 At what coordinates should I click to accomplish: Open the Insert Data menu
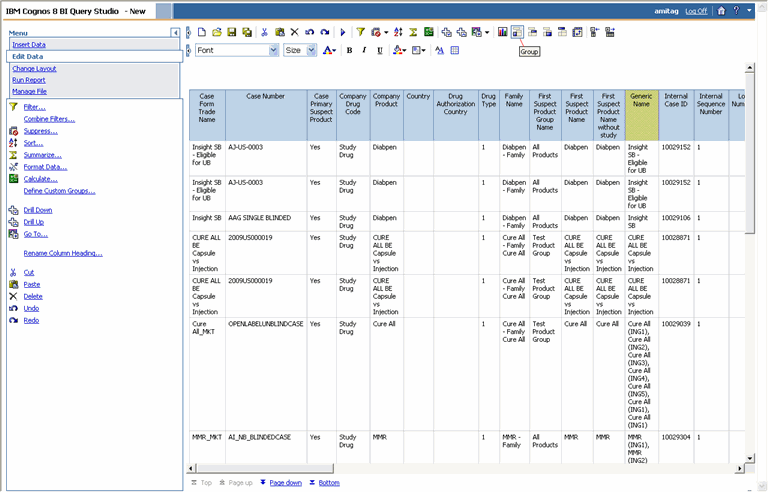click(x=28, y=45)
